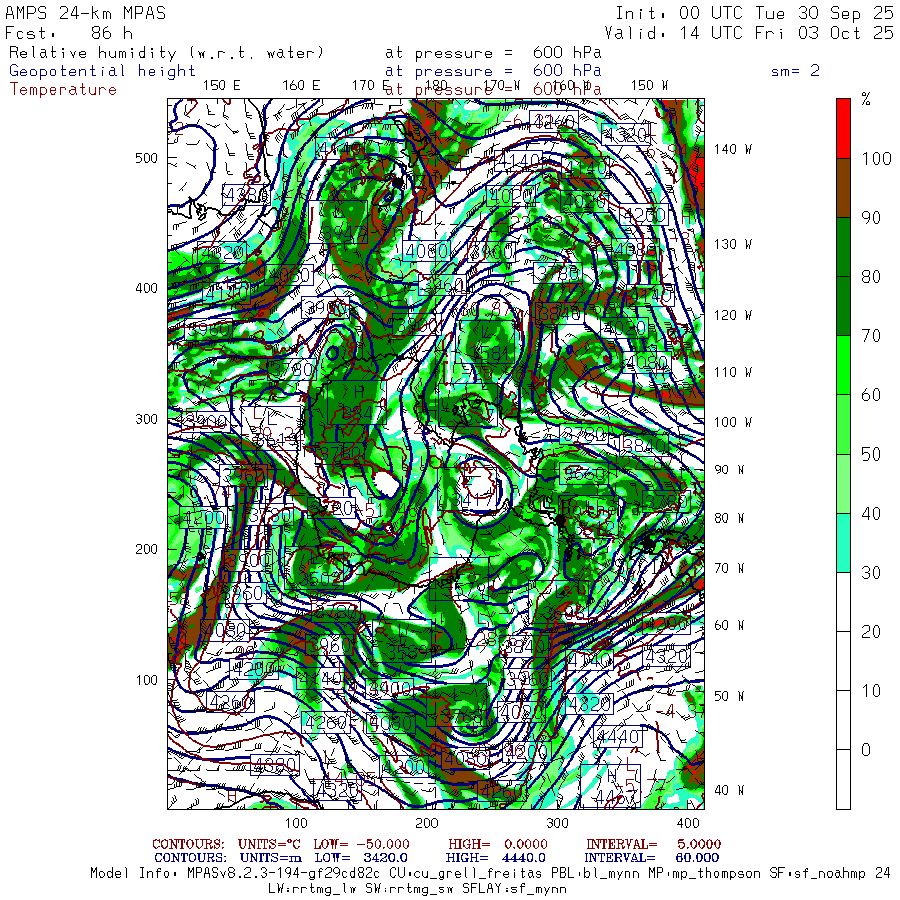Click the 'Relative humidity (w.r.t. water)' label
Screen dimensions: 900x900
pyautogui.click(x=167, y=53)
